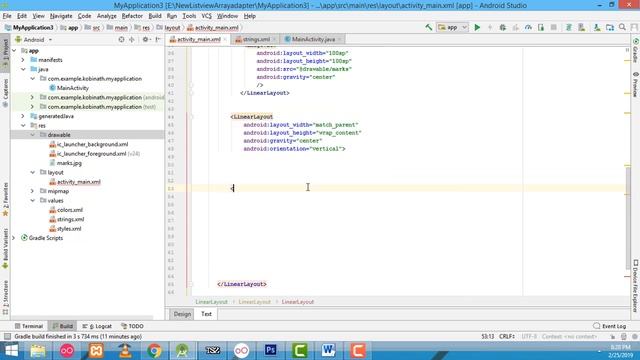Viewport: 640px width, 360px height.
Task: Toggle tool window quick-access button in status bar
Action: (x=7, y=337)
